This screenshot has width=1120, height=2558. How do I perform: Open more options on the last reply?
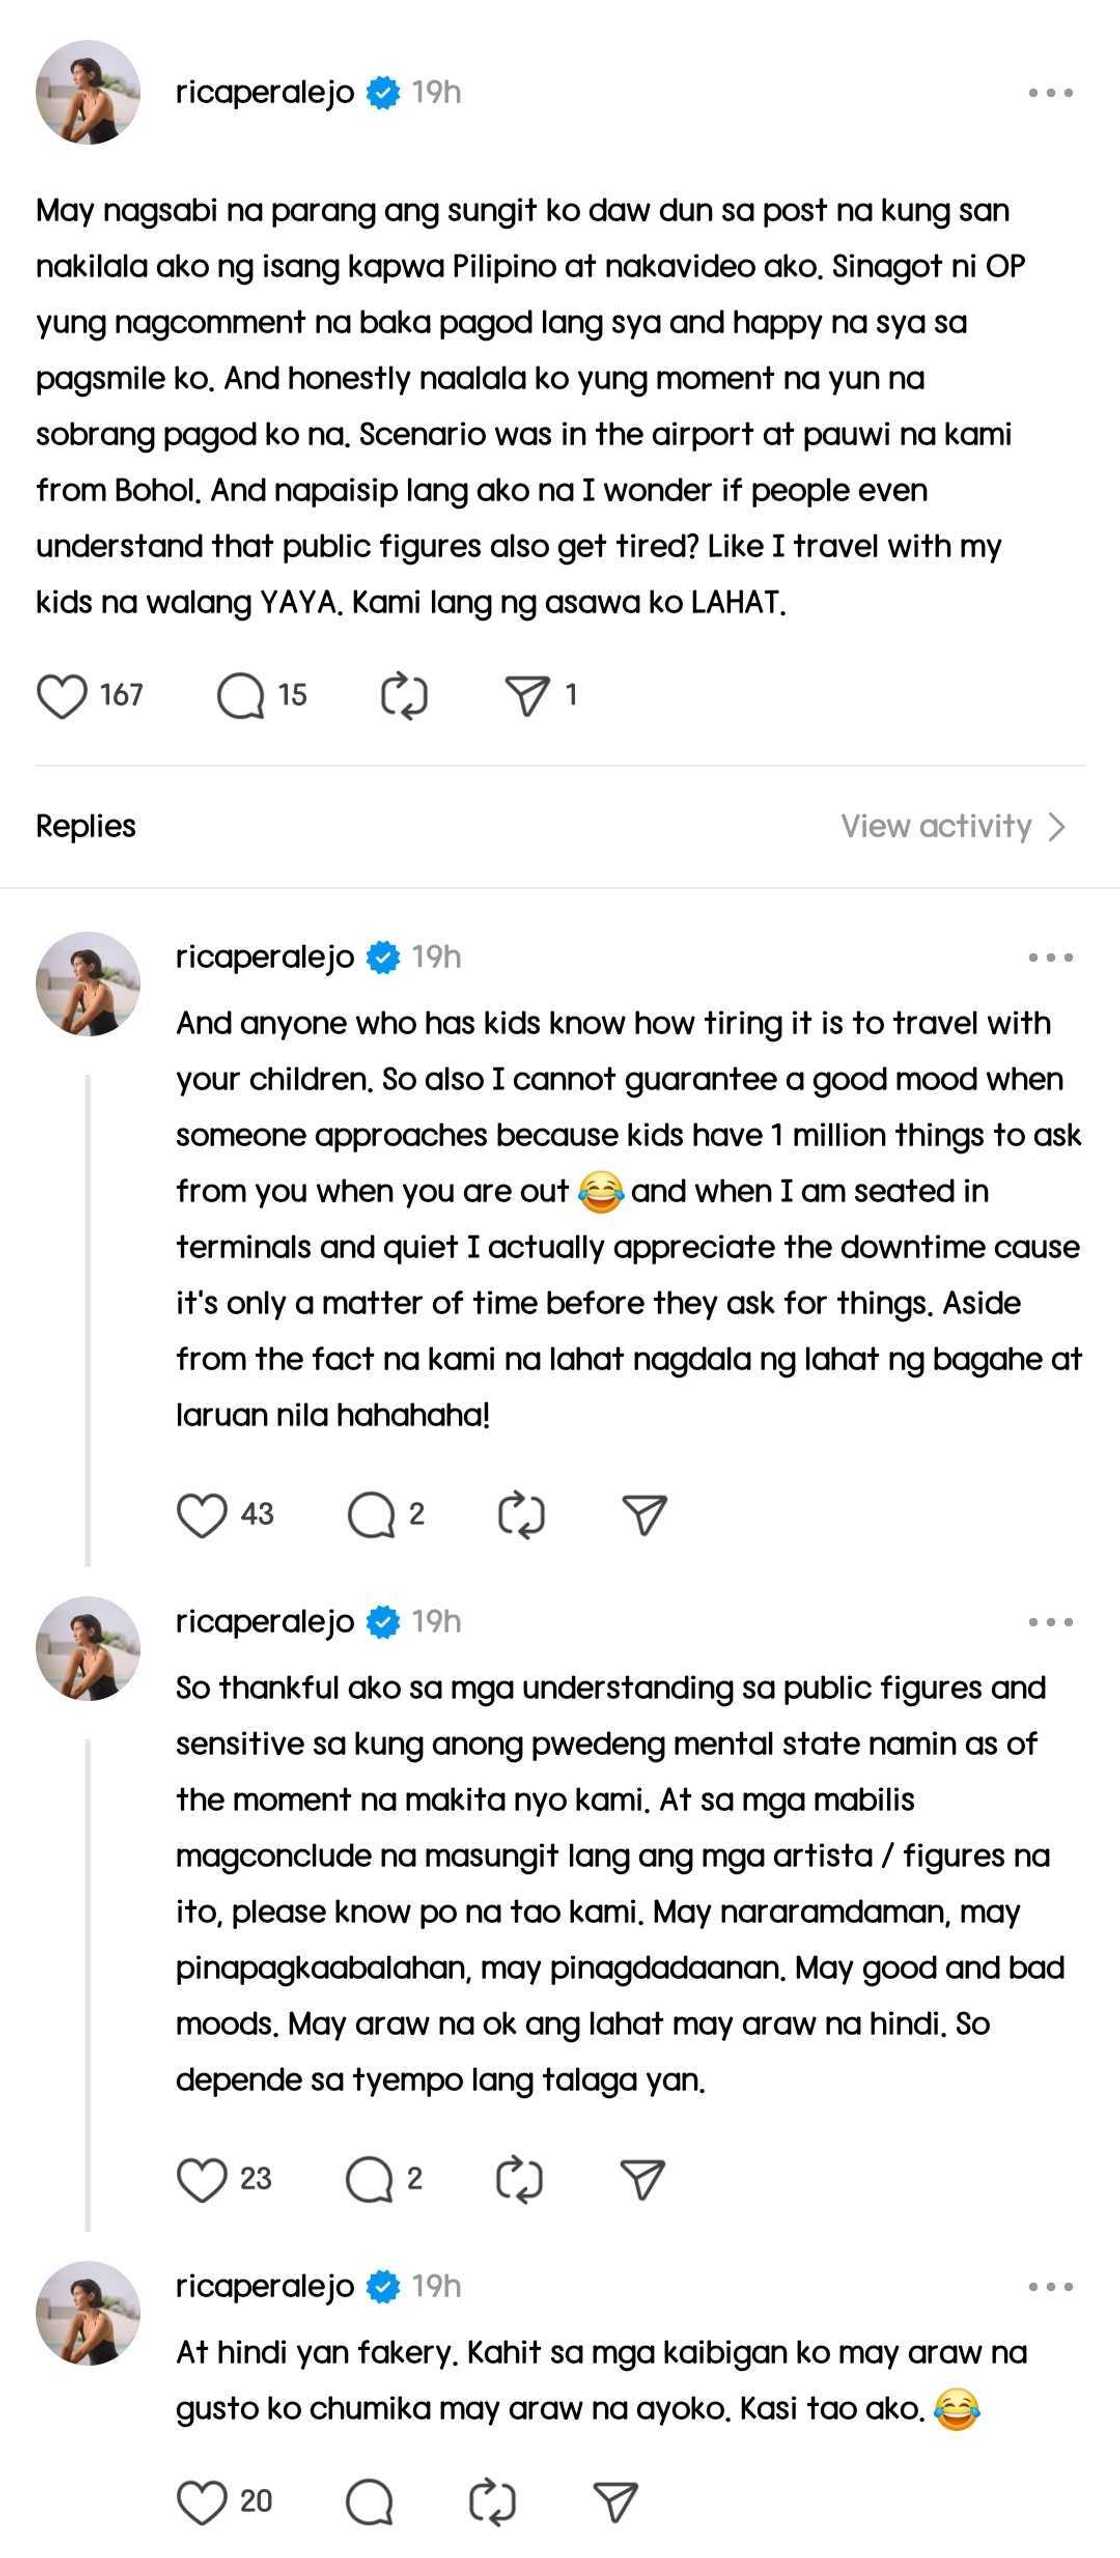click(1050, 2286)
